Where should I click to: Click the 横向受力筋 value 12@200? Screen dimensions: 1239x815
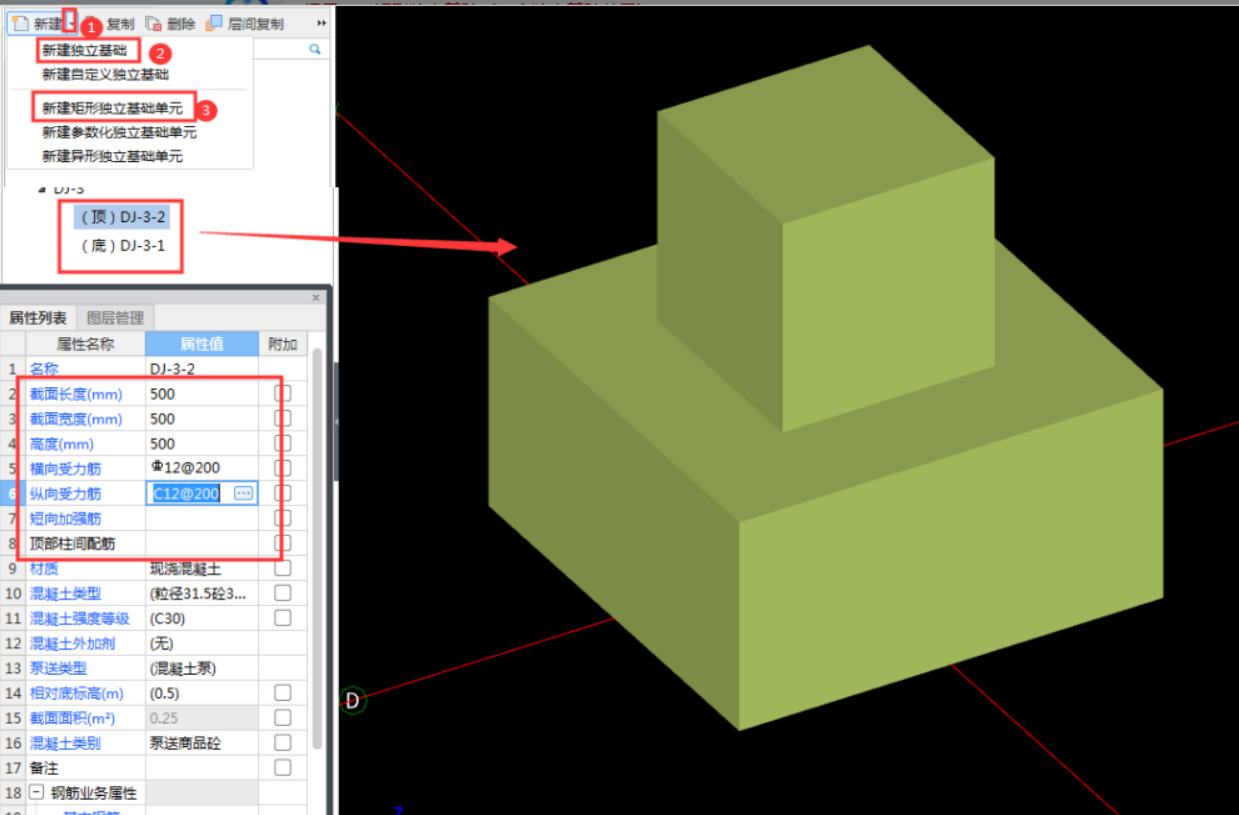tap(202, 468)
